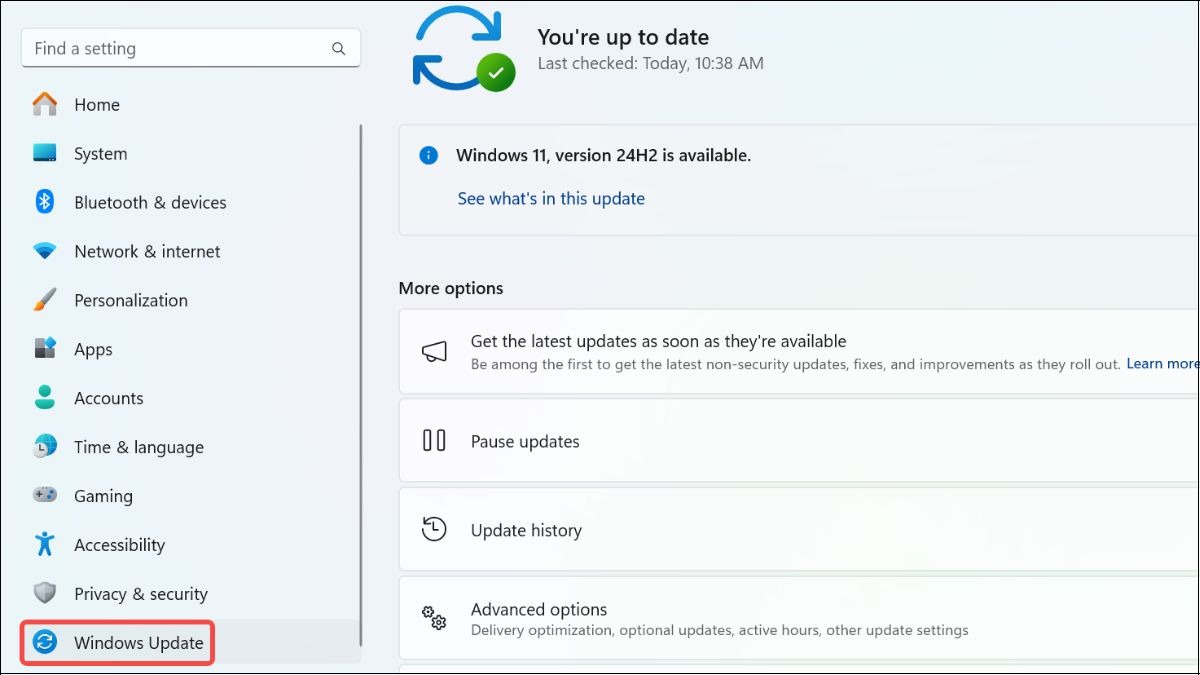This screenshot has height=675, width=1200.
Task: Click the Bluetooth & devices icon
Action: tap(45, 202)
